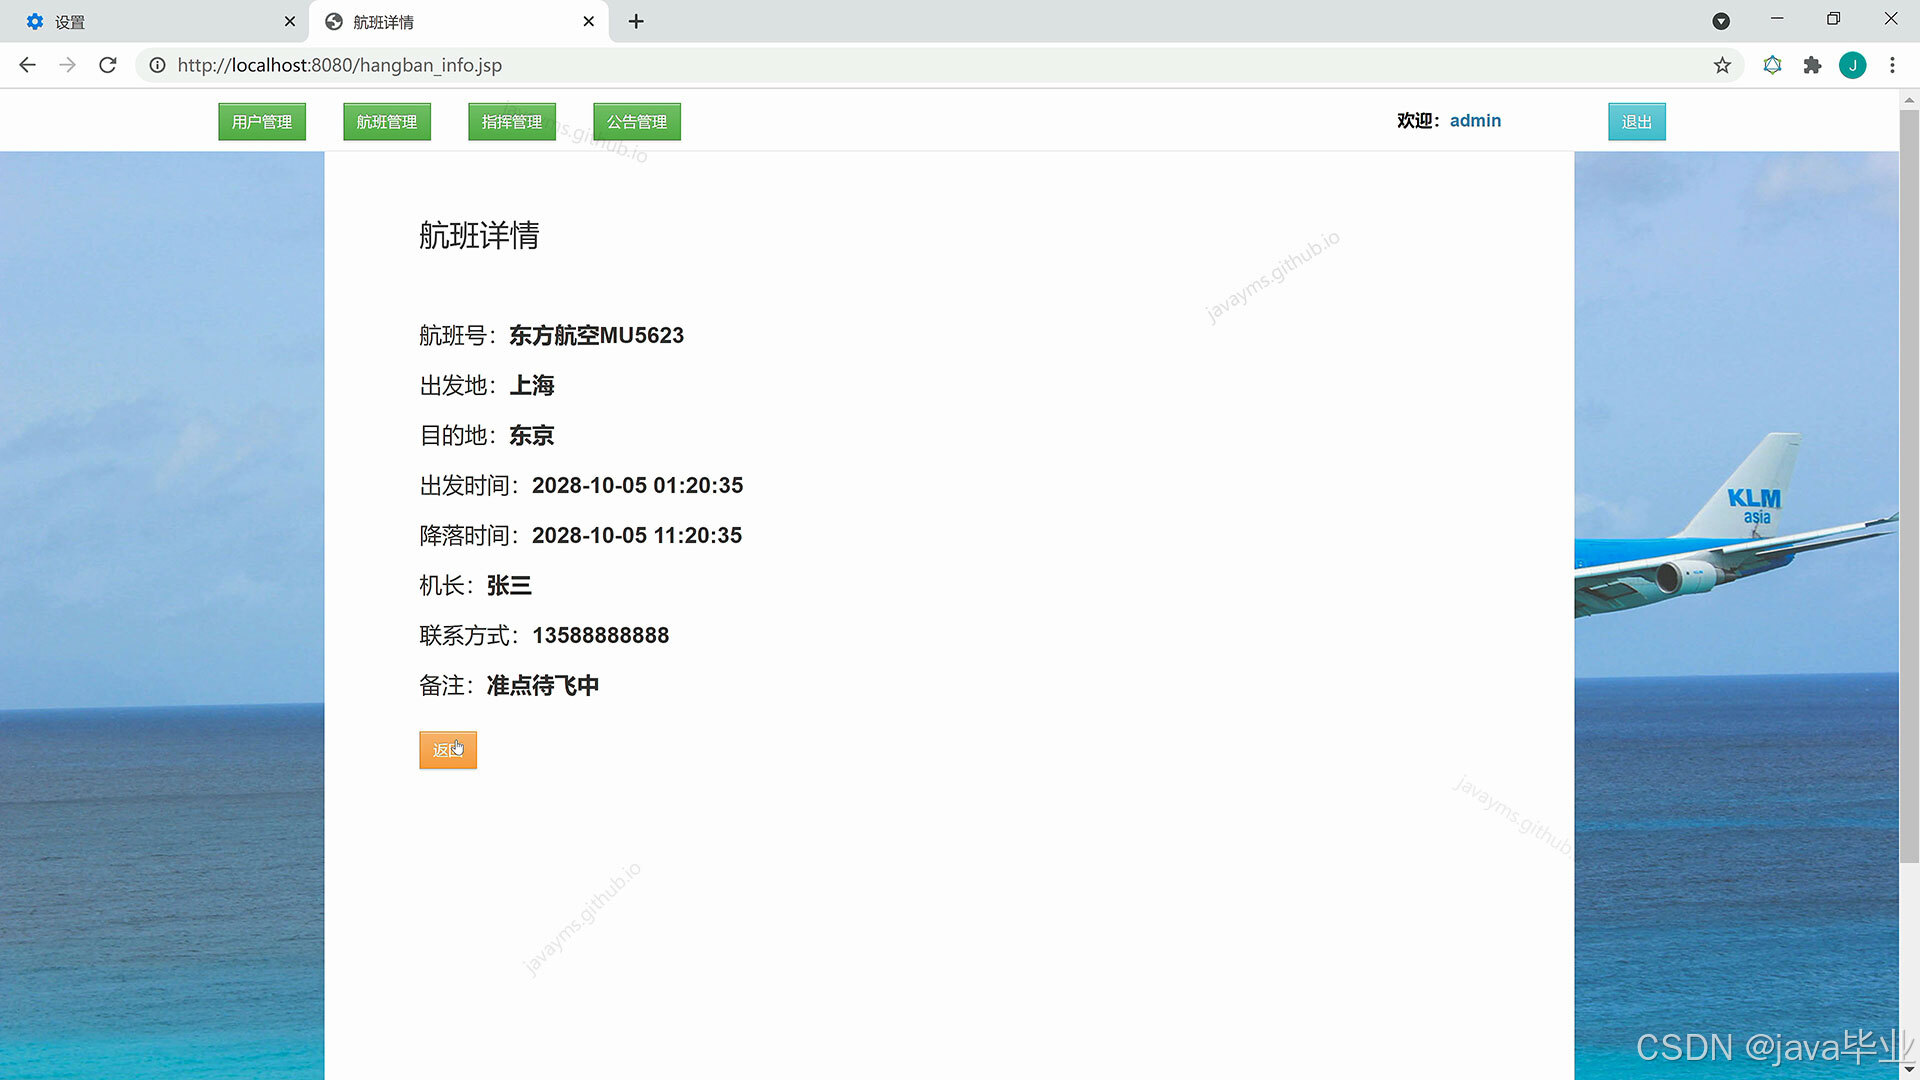
Task: Open Chrome three-dot menu
Action: click(x=1892, y=65)
